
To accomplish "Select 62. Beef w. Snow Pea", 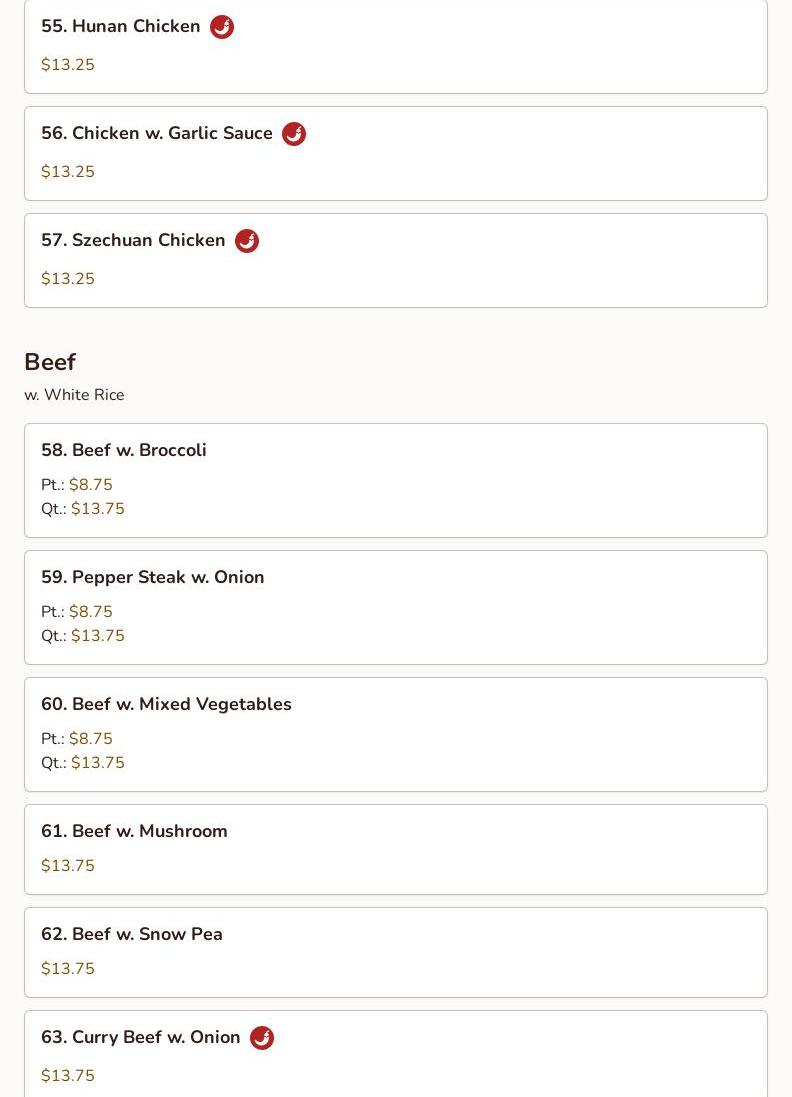I will [x=396, y=953].
